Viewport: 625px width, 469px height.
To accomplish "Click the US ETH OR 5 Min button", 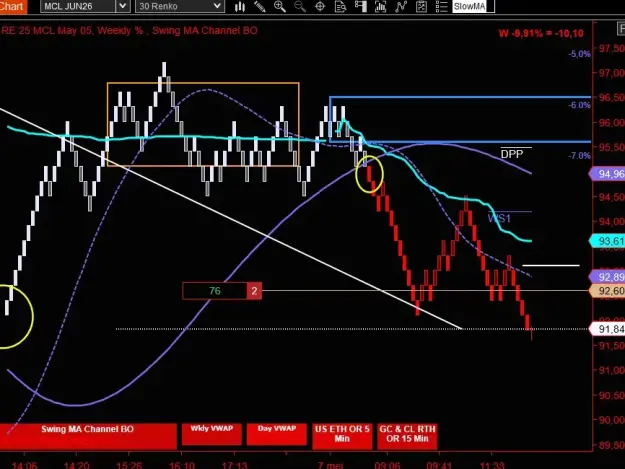I will [x=342, y=436].
